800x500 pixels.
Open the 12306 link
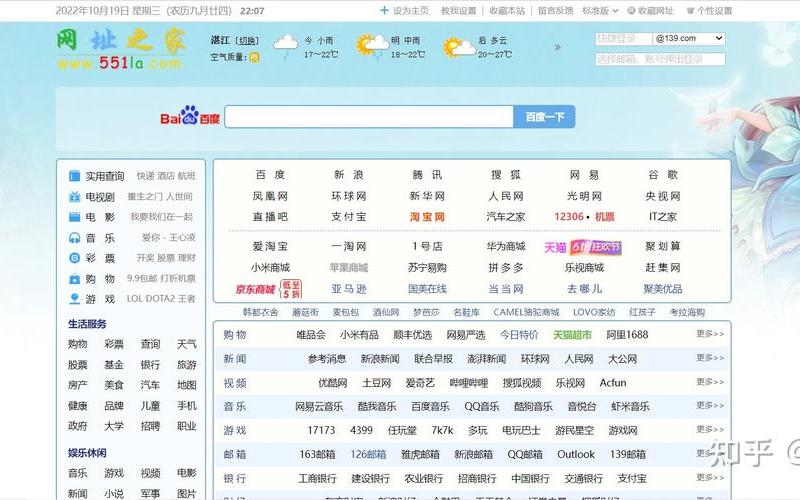569,217
